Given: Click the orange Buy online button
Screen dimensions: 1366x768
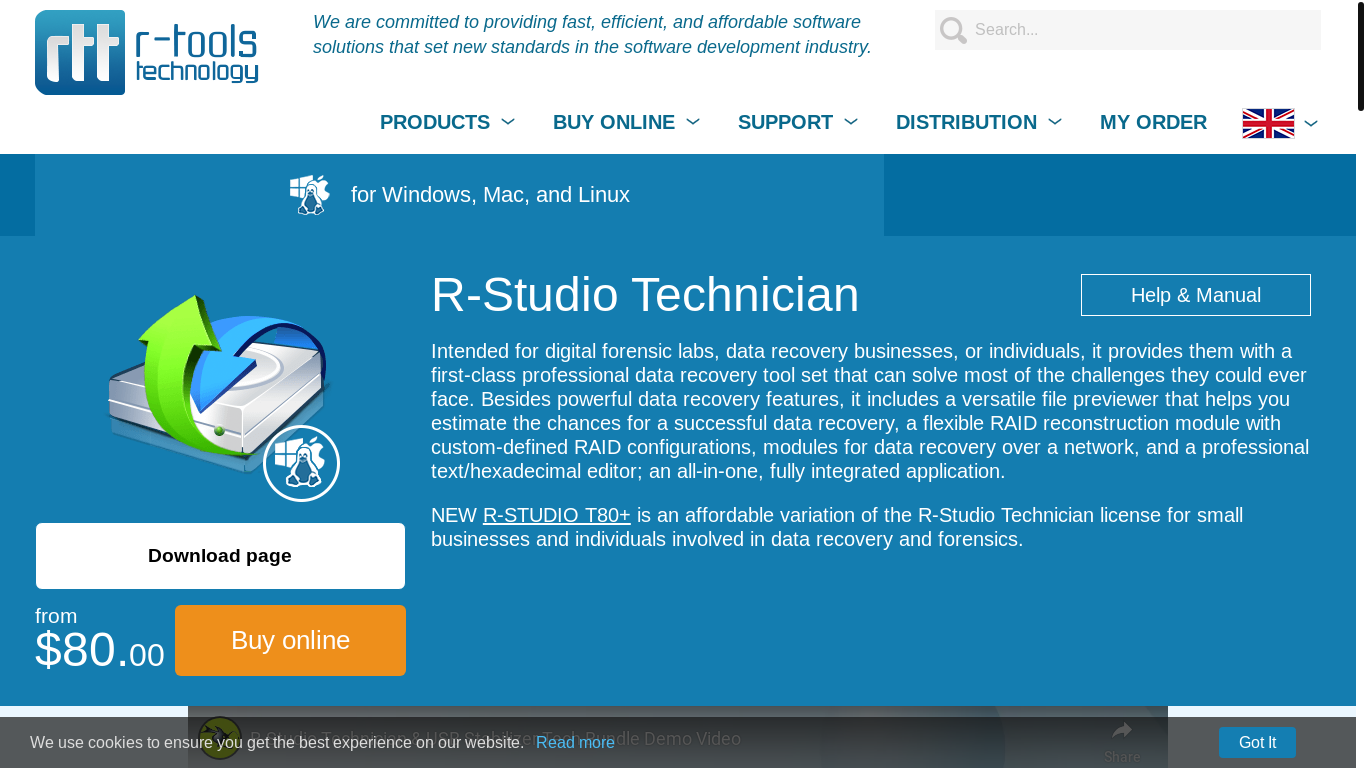Looking at the screenshot, I should coord(290,640).
